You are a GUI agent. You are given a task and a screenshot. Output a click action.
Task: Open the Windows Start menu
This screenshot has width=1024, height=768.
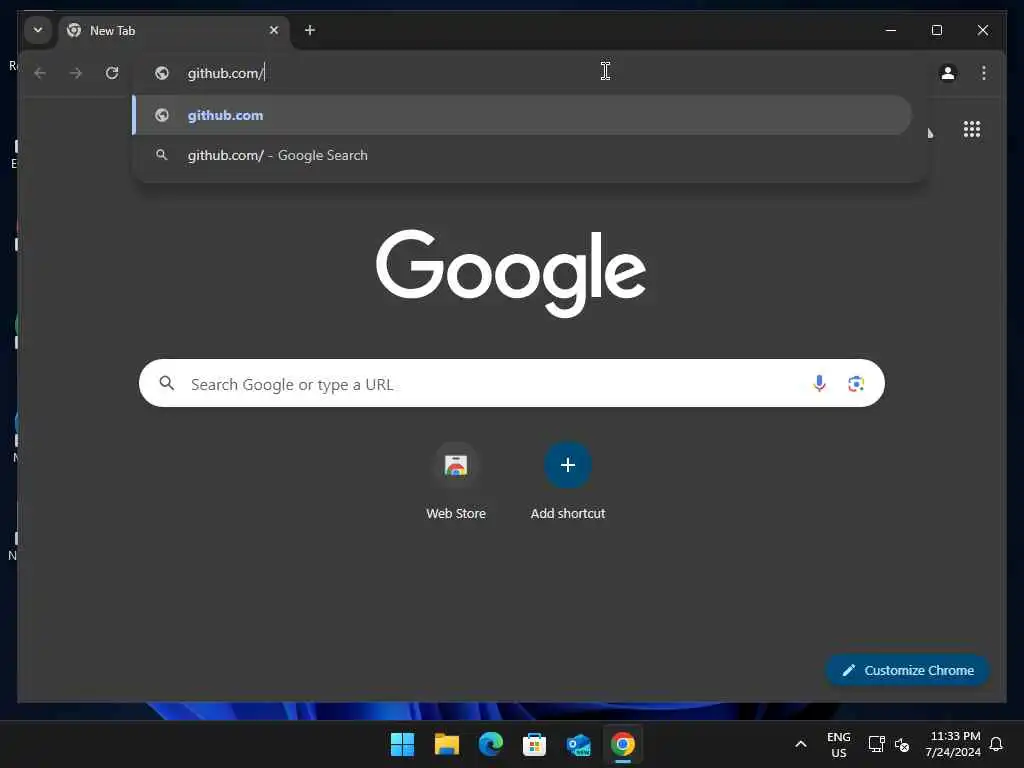coord(402,744)
